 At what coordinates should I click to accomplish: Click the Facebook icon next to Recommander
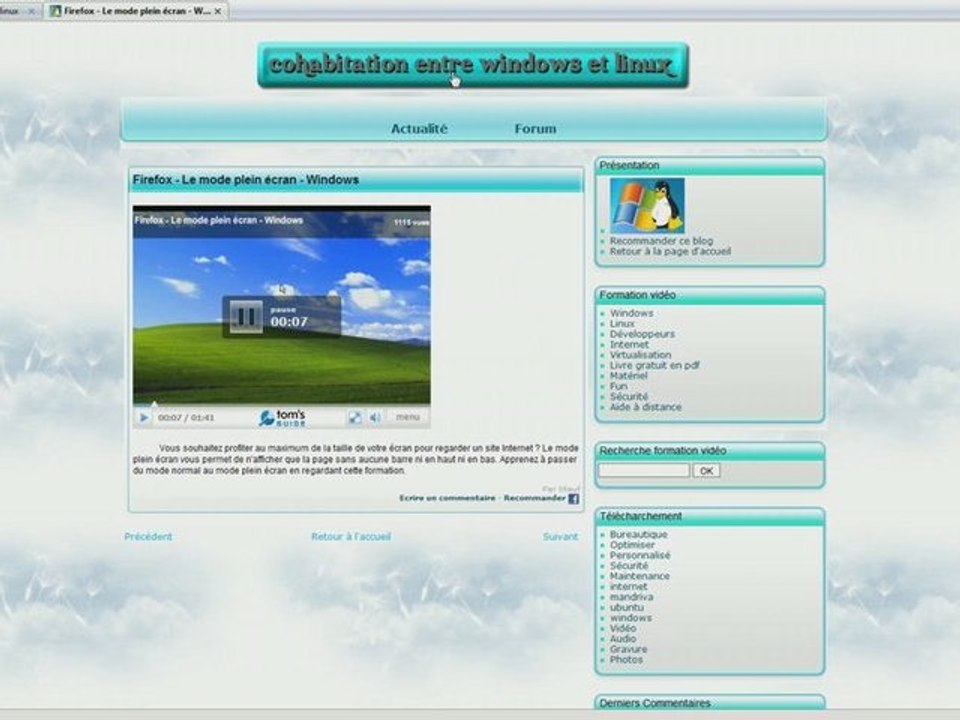[x=574, y=498]
